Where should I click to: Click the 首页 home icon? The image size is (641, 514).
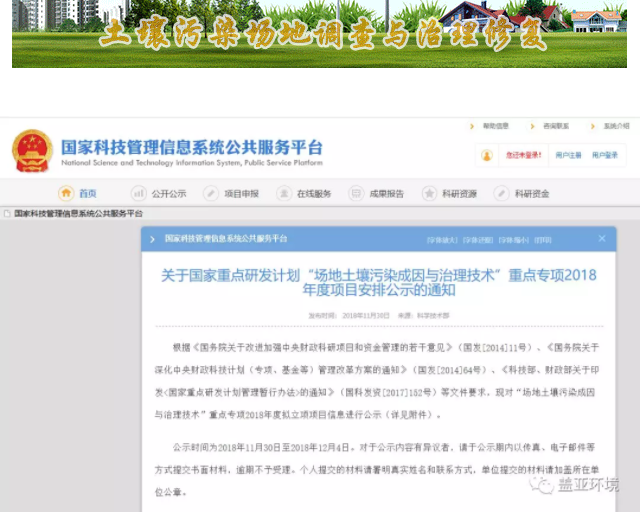pyautogui.click(x=67, y=193)
